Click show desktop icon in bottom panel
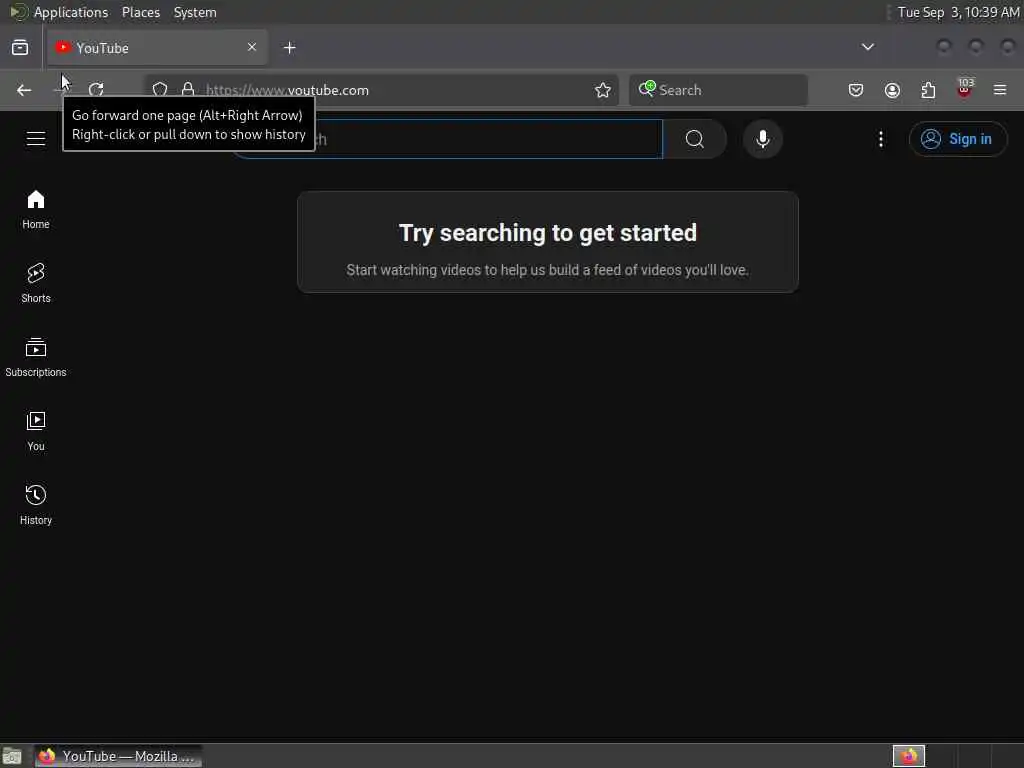Viewport: 1024px width, 768px height. [x=12, y=756]
